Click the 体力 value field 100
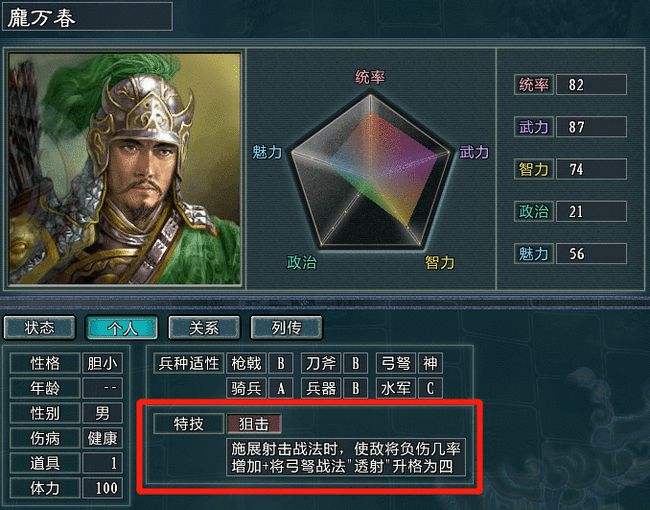650x510 pixels. tap(102, 488)
